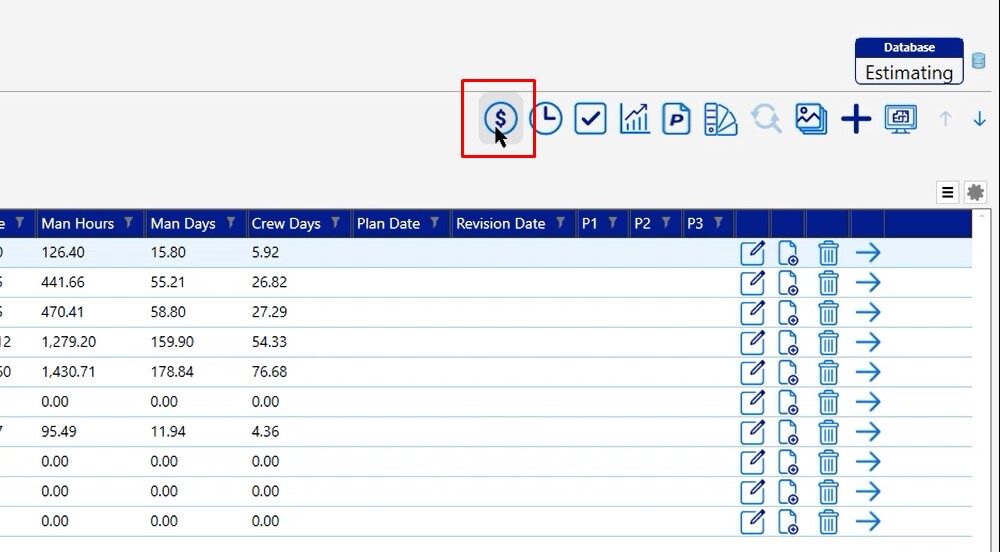Open the monitor layout view icon
The image size is (1000, 552).
click(x=901, y=119)
